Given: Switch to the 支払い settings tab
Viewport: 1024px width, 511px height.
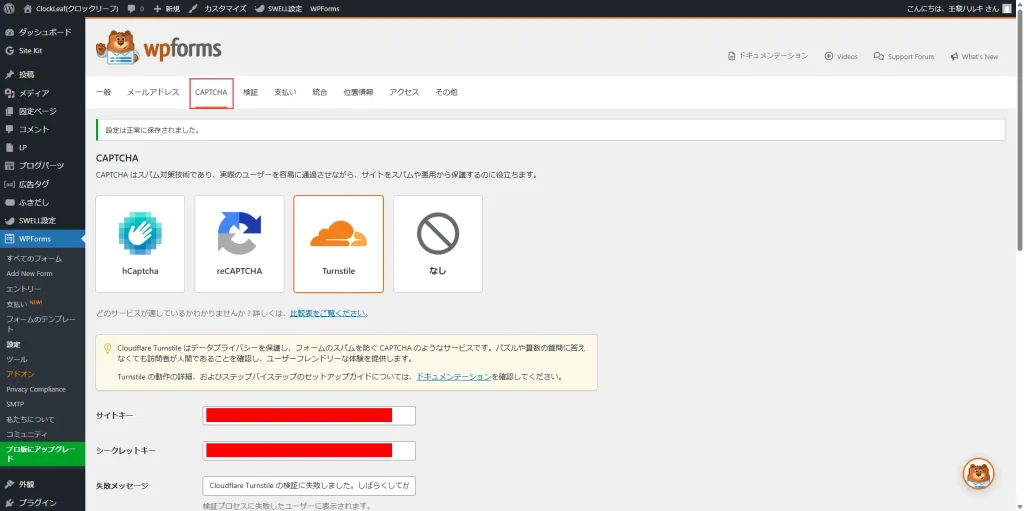Looking at the screenshot, I should click(285, 92).
